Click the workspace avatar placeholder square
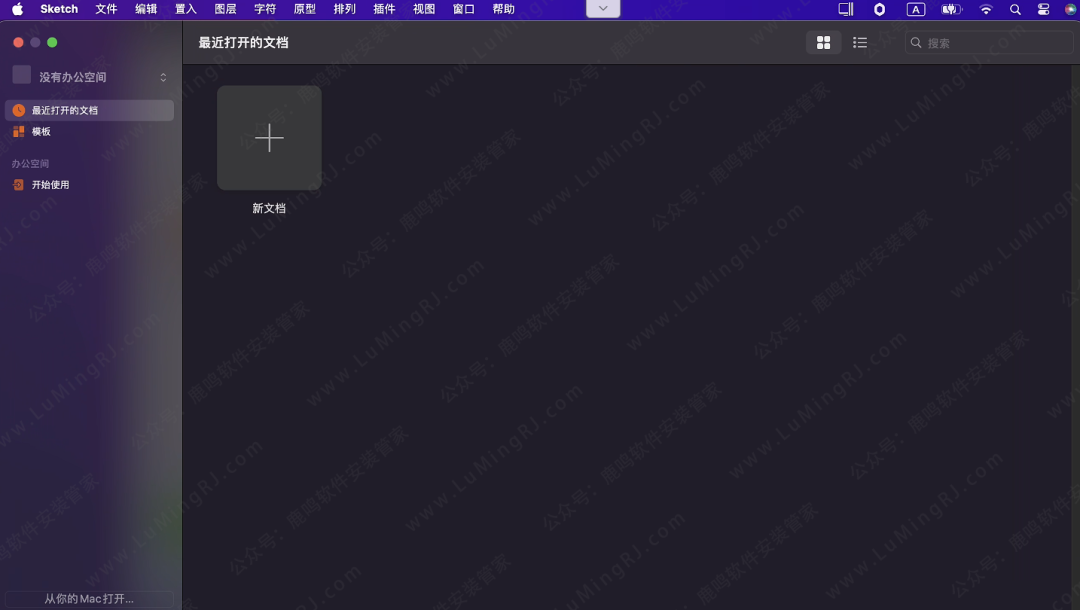This screenshot has height=610, width=1080. [21, 74]
